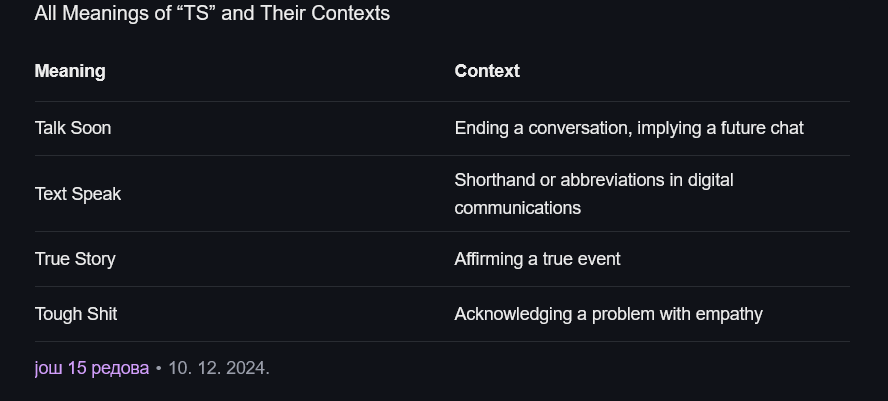Viewport: 888px width, 401px height.
Task: Select the Meaning column header
Action: (x=70, y=71)
